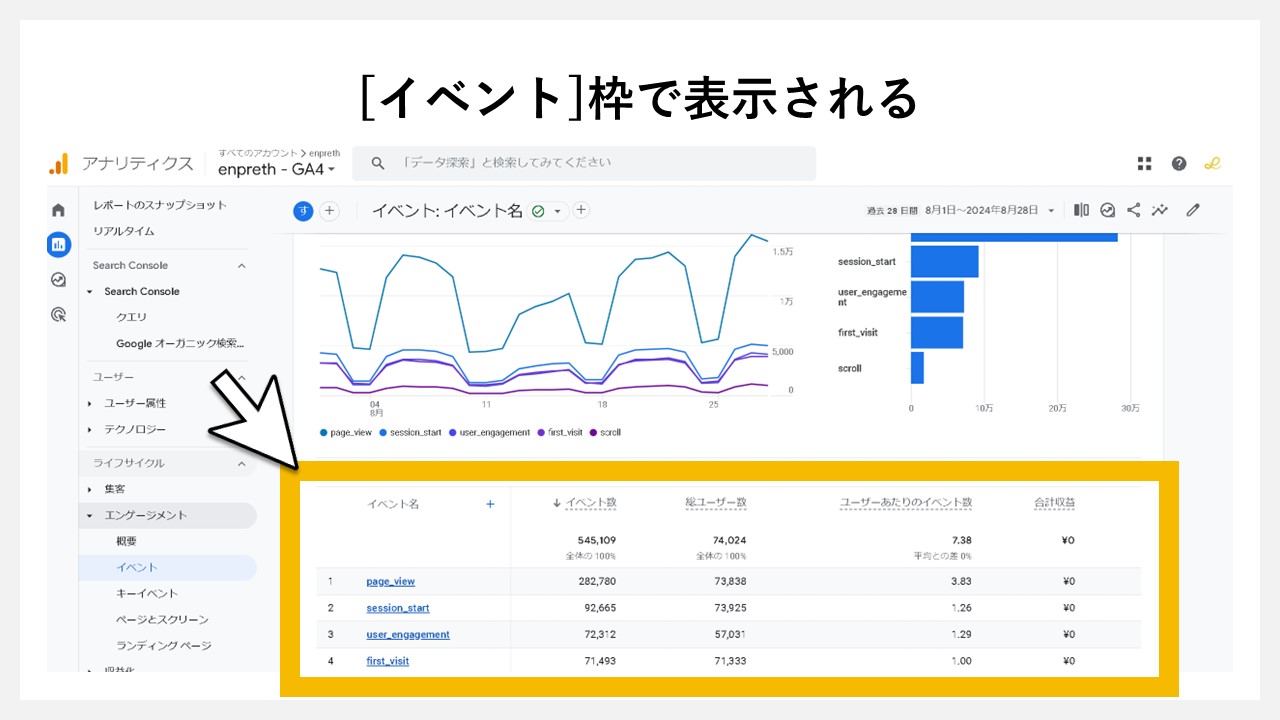This screenshot has height=720, width=1280.
Task: Click the plus icon to add a secondary dimension
Action: (490, 504)
